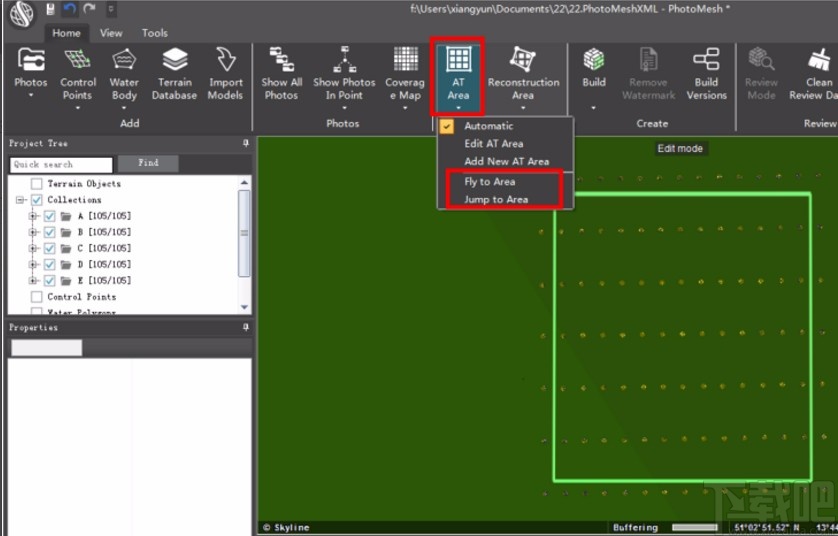The height and width of the screenshot is (536, 838).
Task: Click folder icon of collection B
Action: [x=66, y=232]
